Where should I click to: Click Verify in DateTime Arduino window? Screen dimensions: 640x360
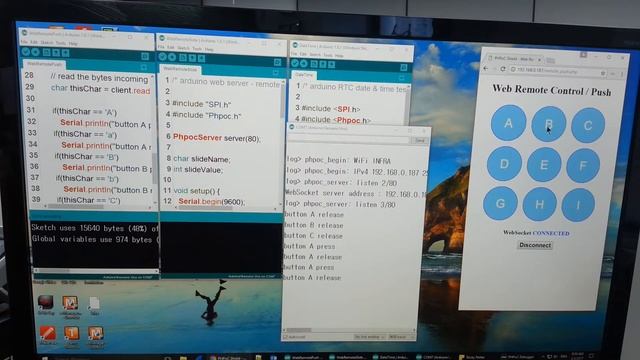[295, 63]
